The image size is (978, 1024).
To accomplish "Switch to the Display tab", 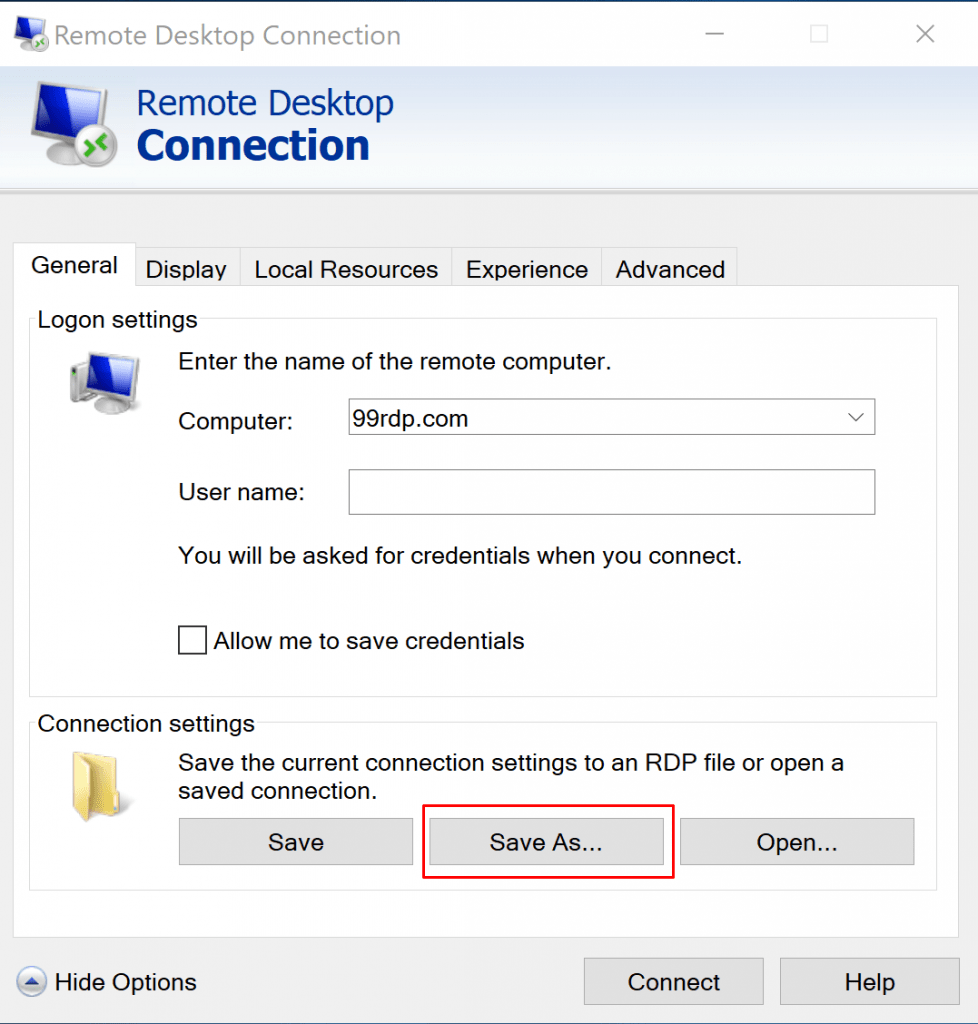I will click(186, 269).
